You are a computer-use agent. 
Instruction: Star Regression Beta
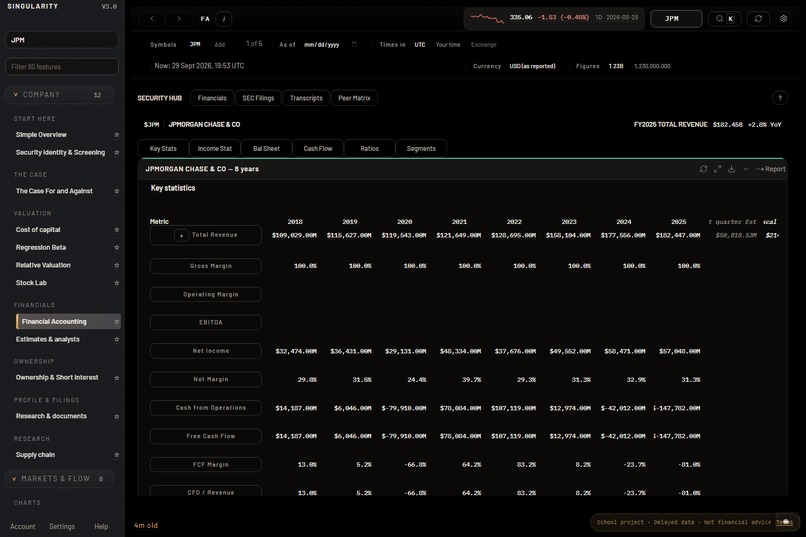[117, 248]
